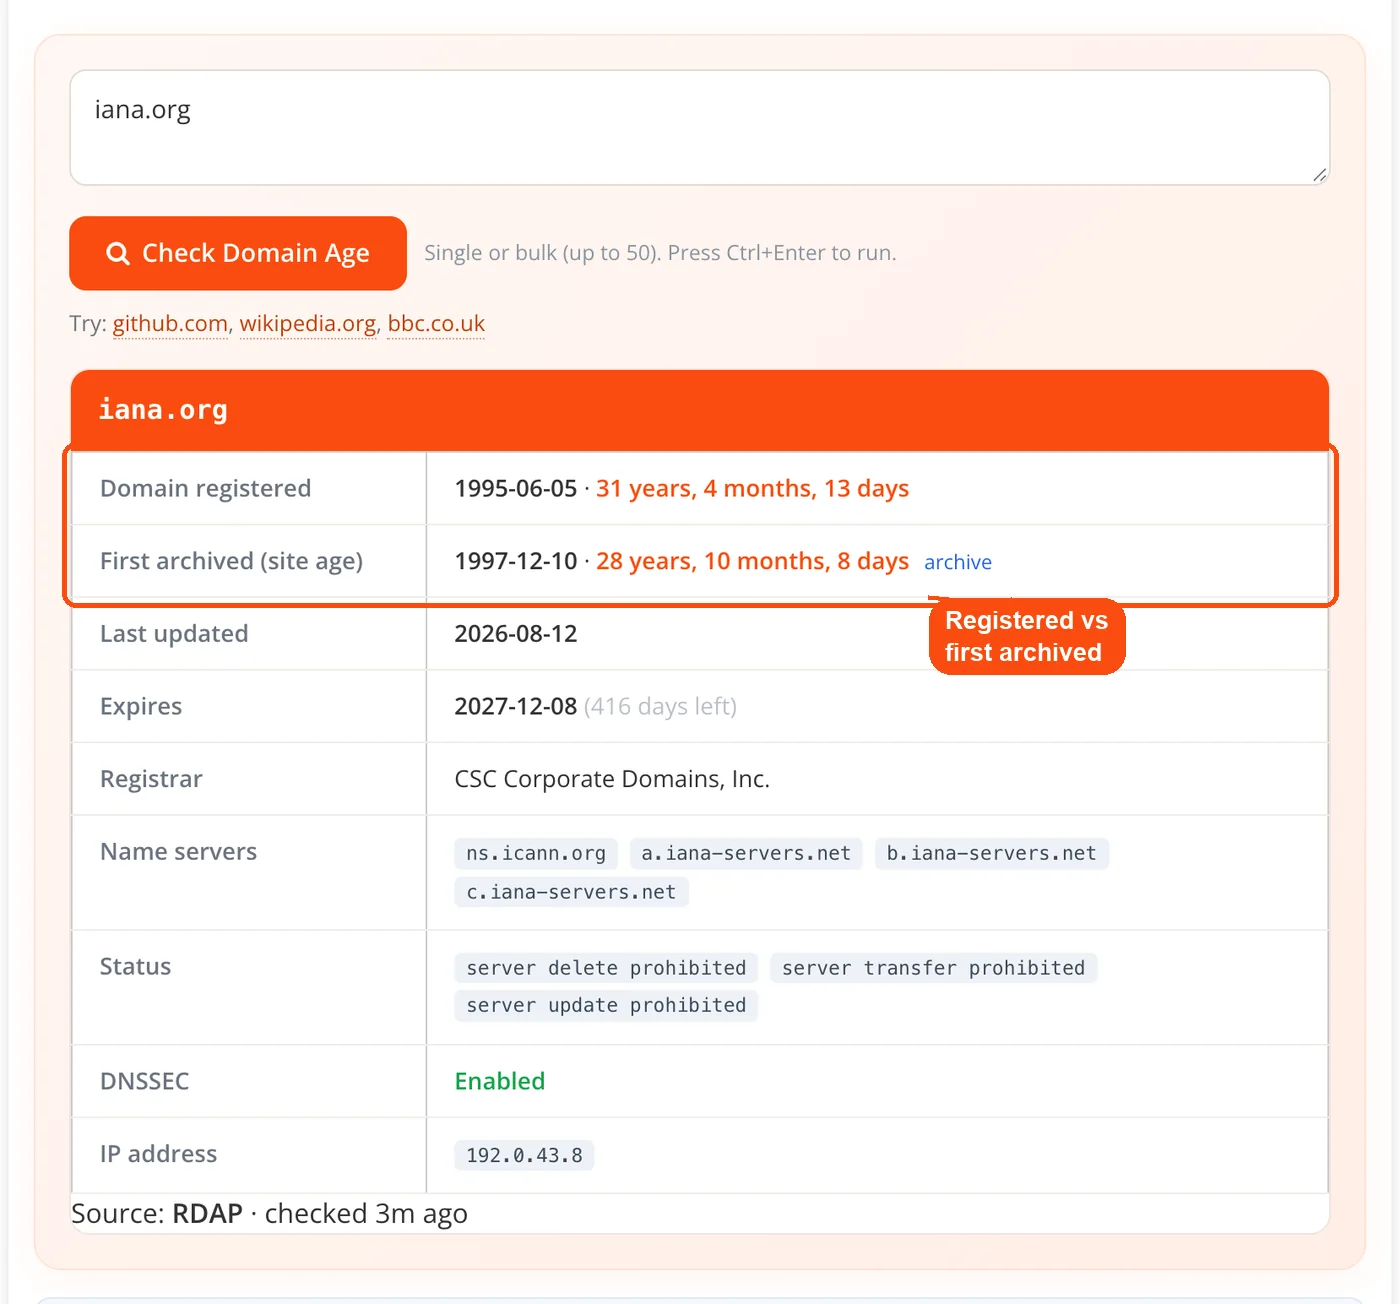Viewport: 1400px width, 1304px height.
Task: Try the github.com example link
Action: pyautogui.click(x=170, y=324)
